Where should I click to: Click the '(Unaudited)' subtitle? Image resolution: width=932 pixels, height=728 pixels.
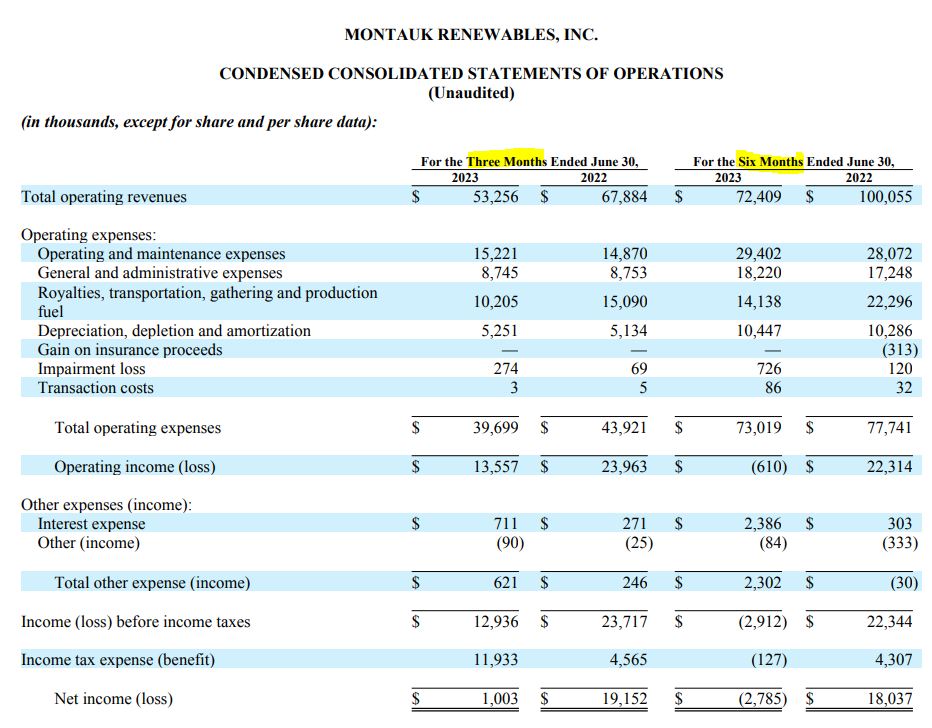click(x=471, y=93)
